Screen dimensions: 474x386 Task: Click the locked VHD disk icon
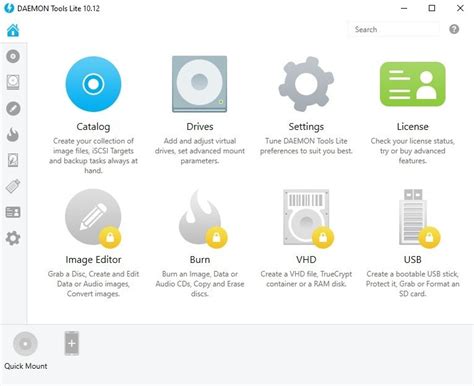coord(307,218)
